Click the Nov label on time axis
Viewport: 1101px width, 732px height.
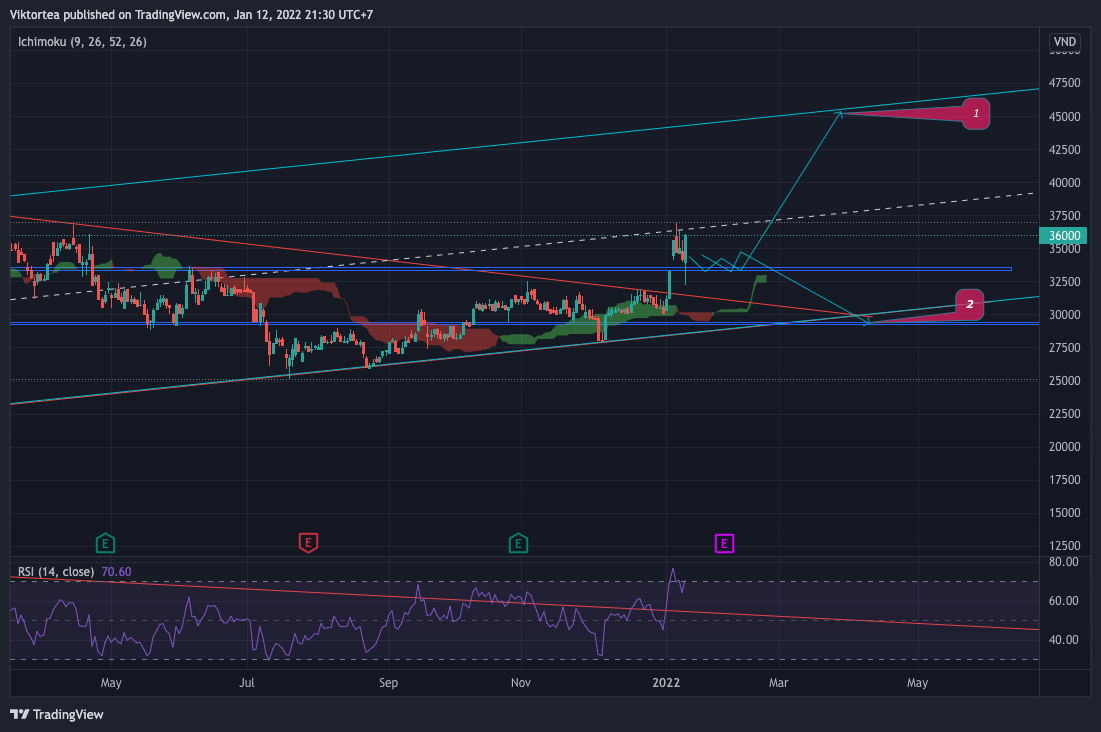(520, 682)
